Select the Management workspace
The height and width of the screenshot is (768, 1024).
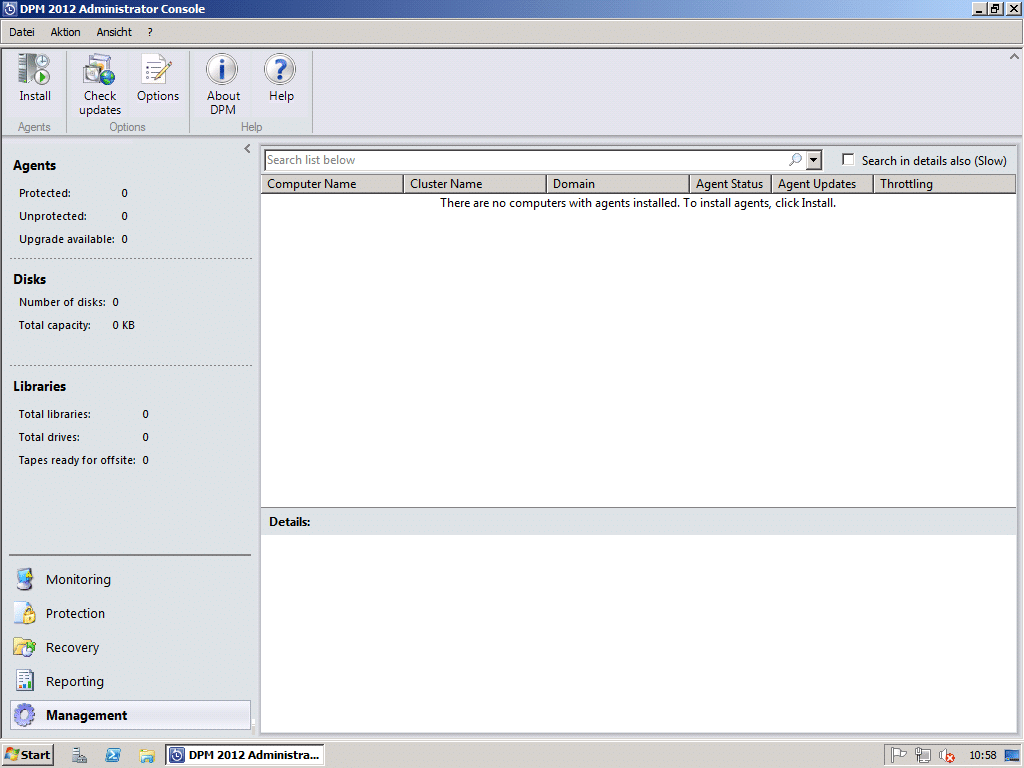tap(129, 715)
